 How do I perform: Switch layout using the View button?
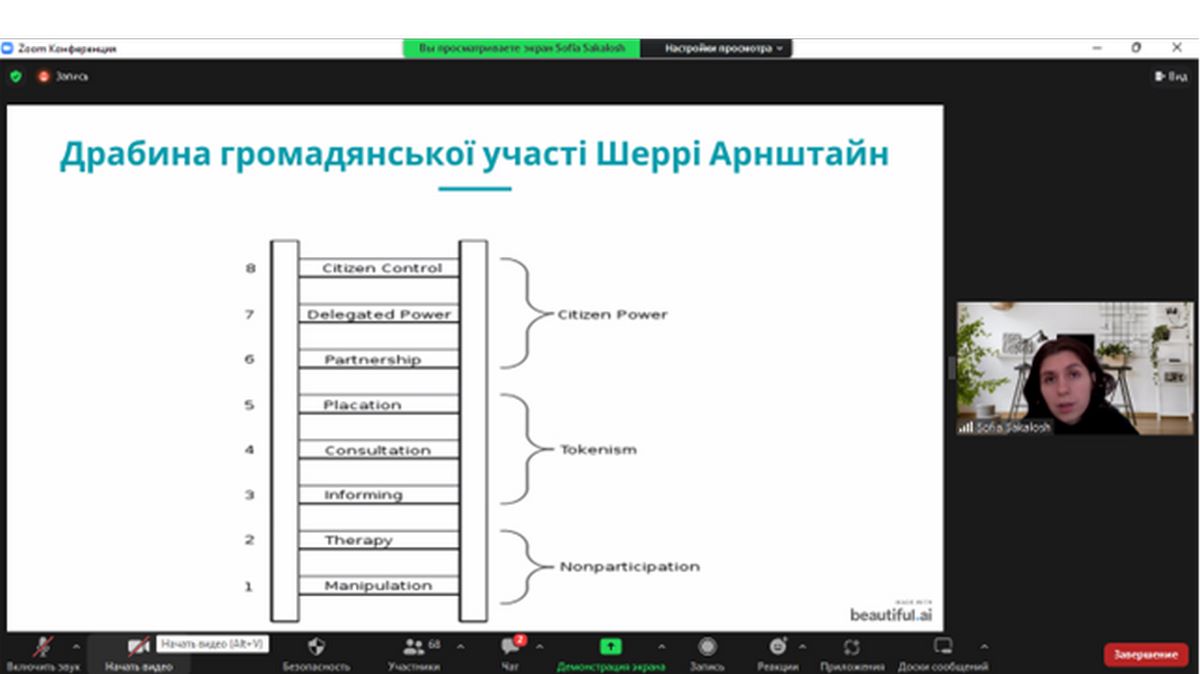(x=1169, y=76)
